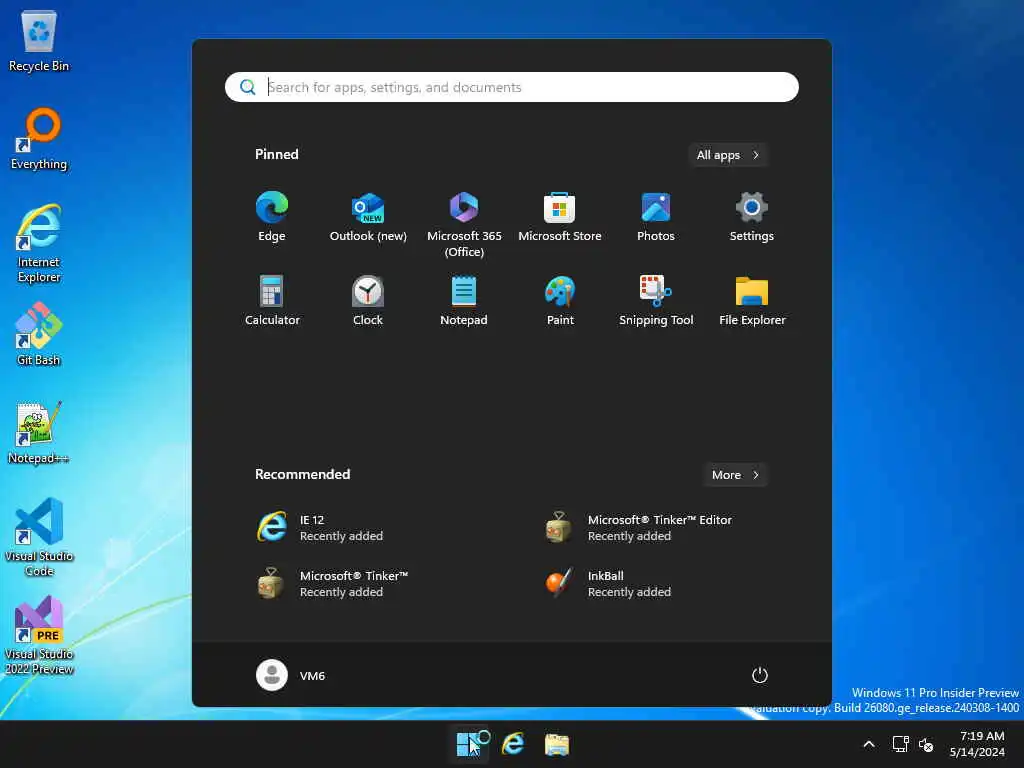Click the Pinned section heading
This screenshot has height=768, width=1024.
[x=276, y=154]
